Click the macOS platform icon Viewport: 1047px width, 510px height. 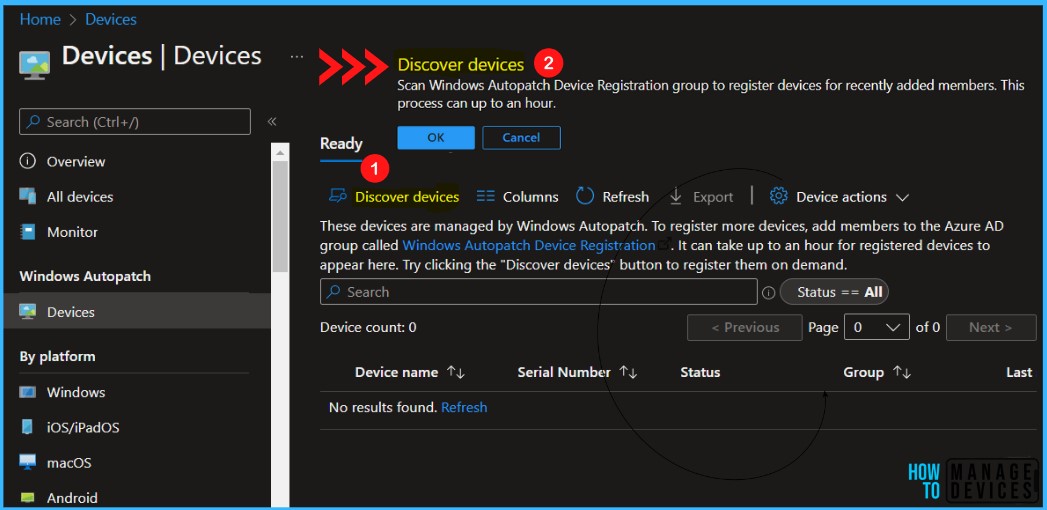coord(27,463)
